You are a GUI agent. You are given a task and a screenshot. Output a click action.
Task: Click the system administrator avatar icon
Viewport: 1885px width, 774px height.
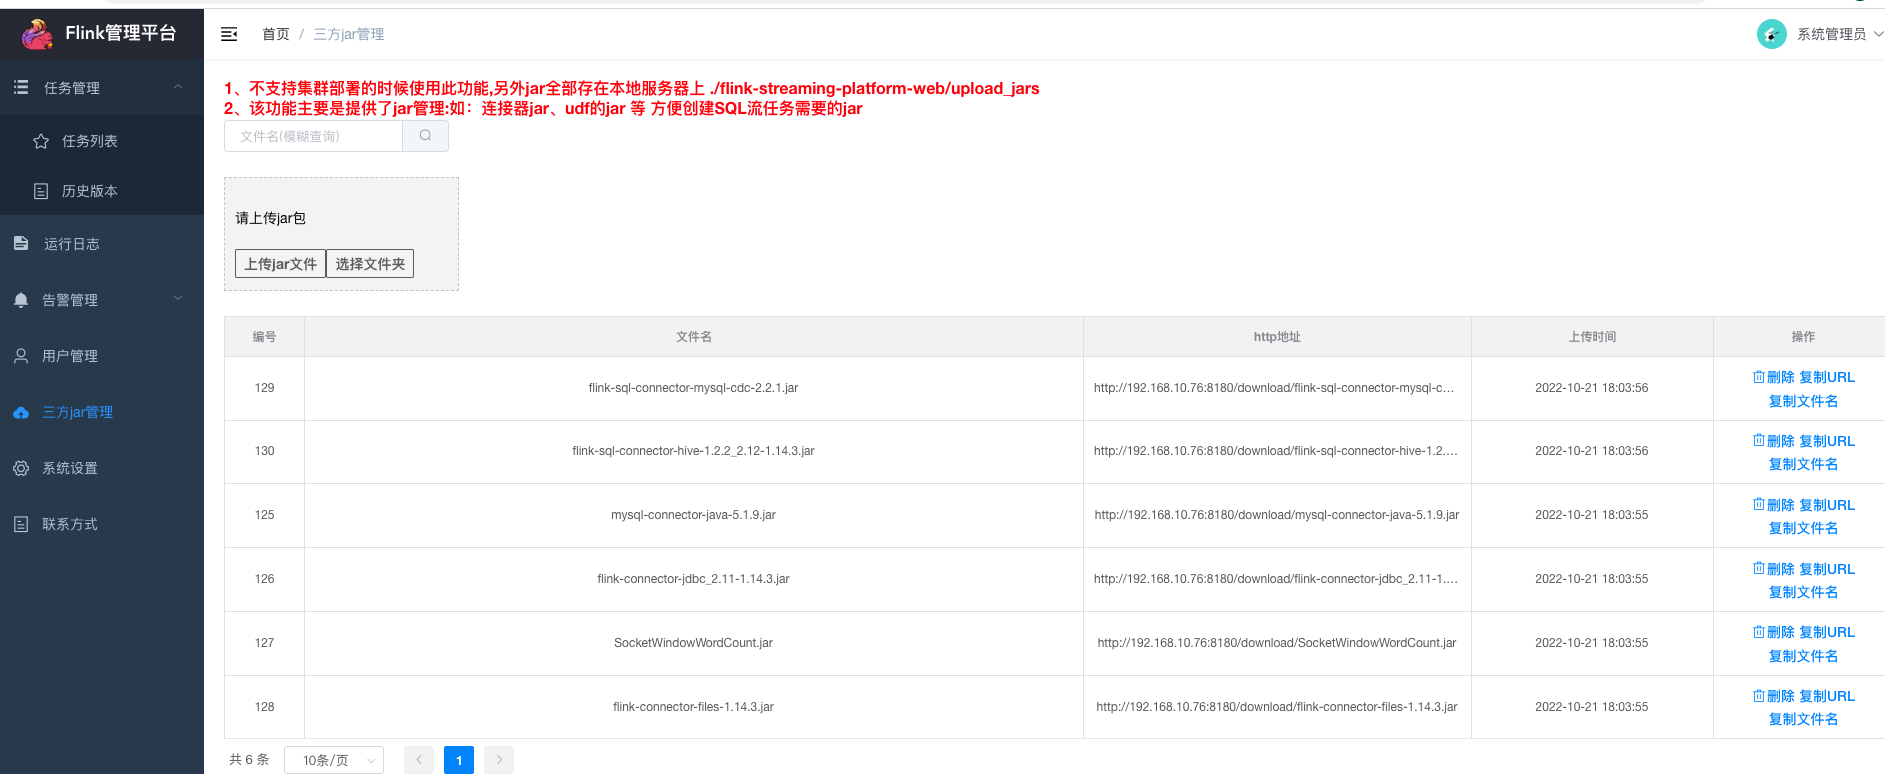click(1771, 34)
